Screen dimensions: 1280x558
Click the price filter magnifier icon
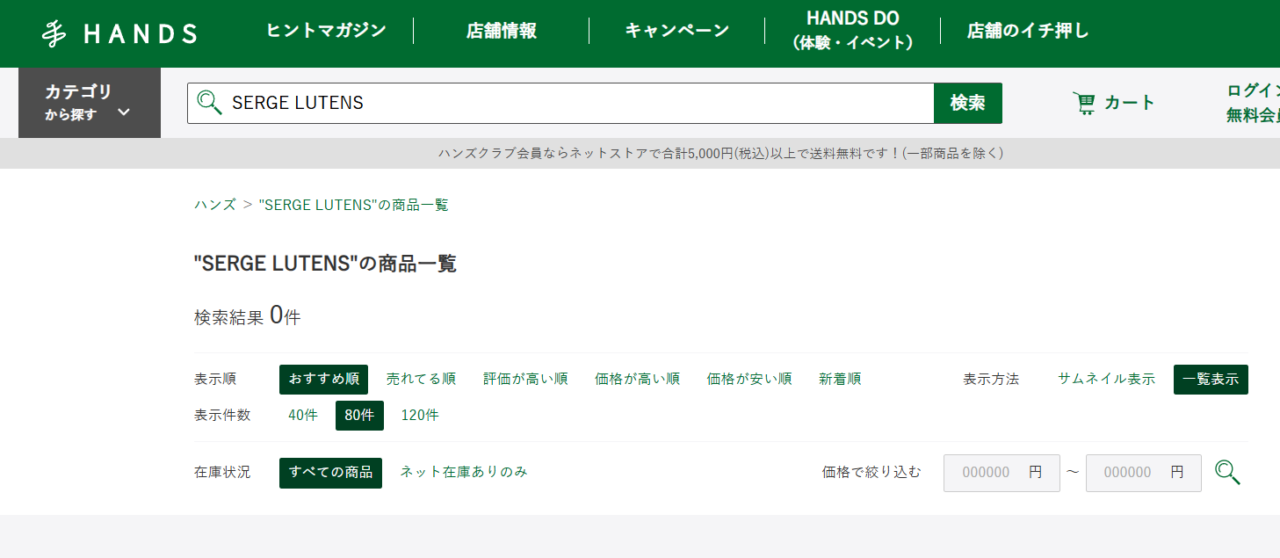point(1228,472)
